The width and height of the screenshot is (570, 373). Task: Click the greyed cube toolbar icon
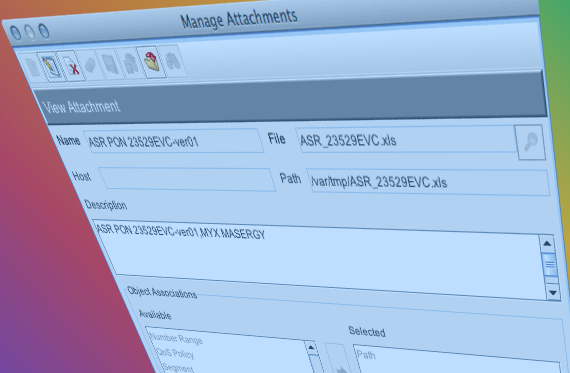click(x=90, y=65)
